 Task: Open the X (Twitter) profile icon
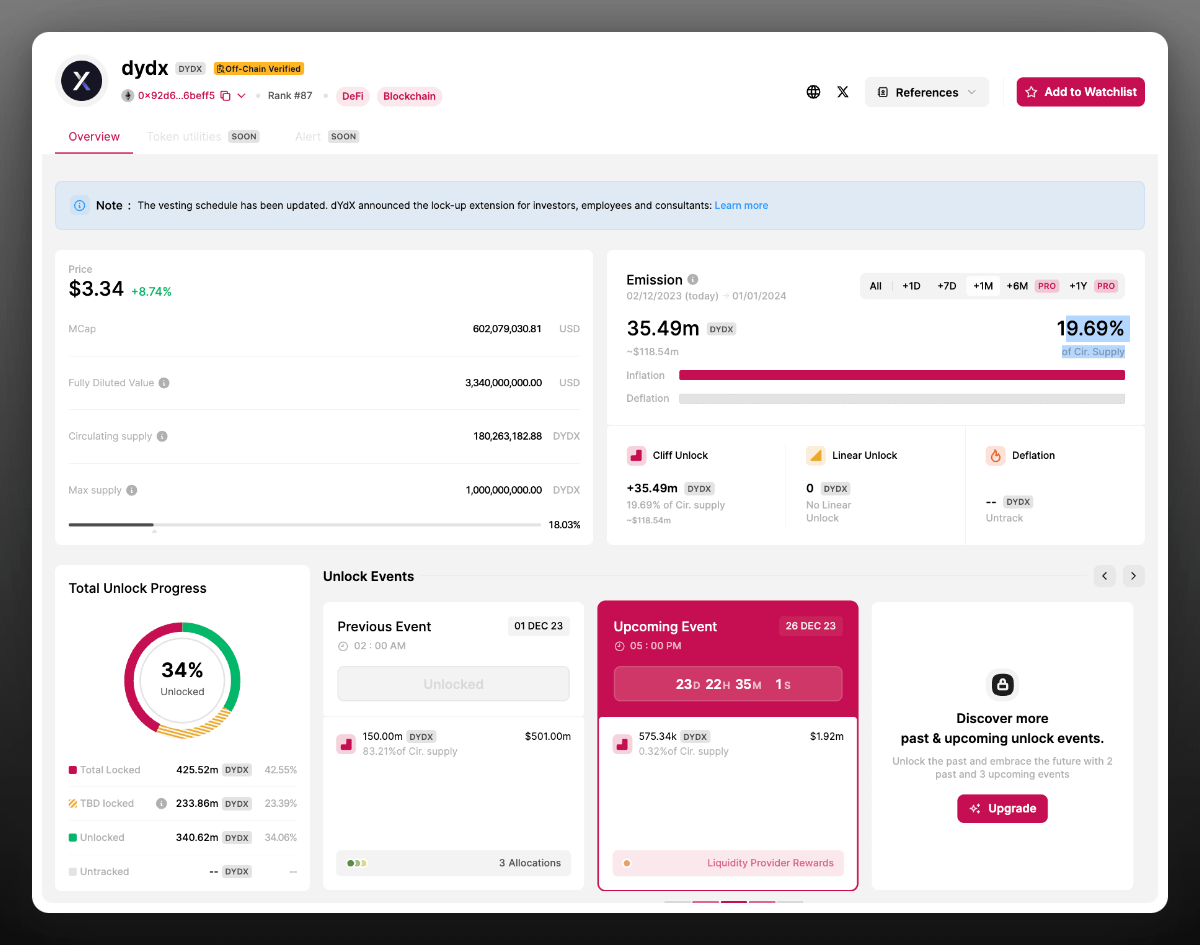843,92
